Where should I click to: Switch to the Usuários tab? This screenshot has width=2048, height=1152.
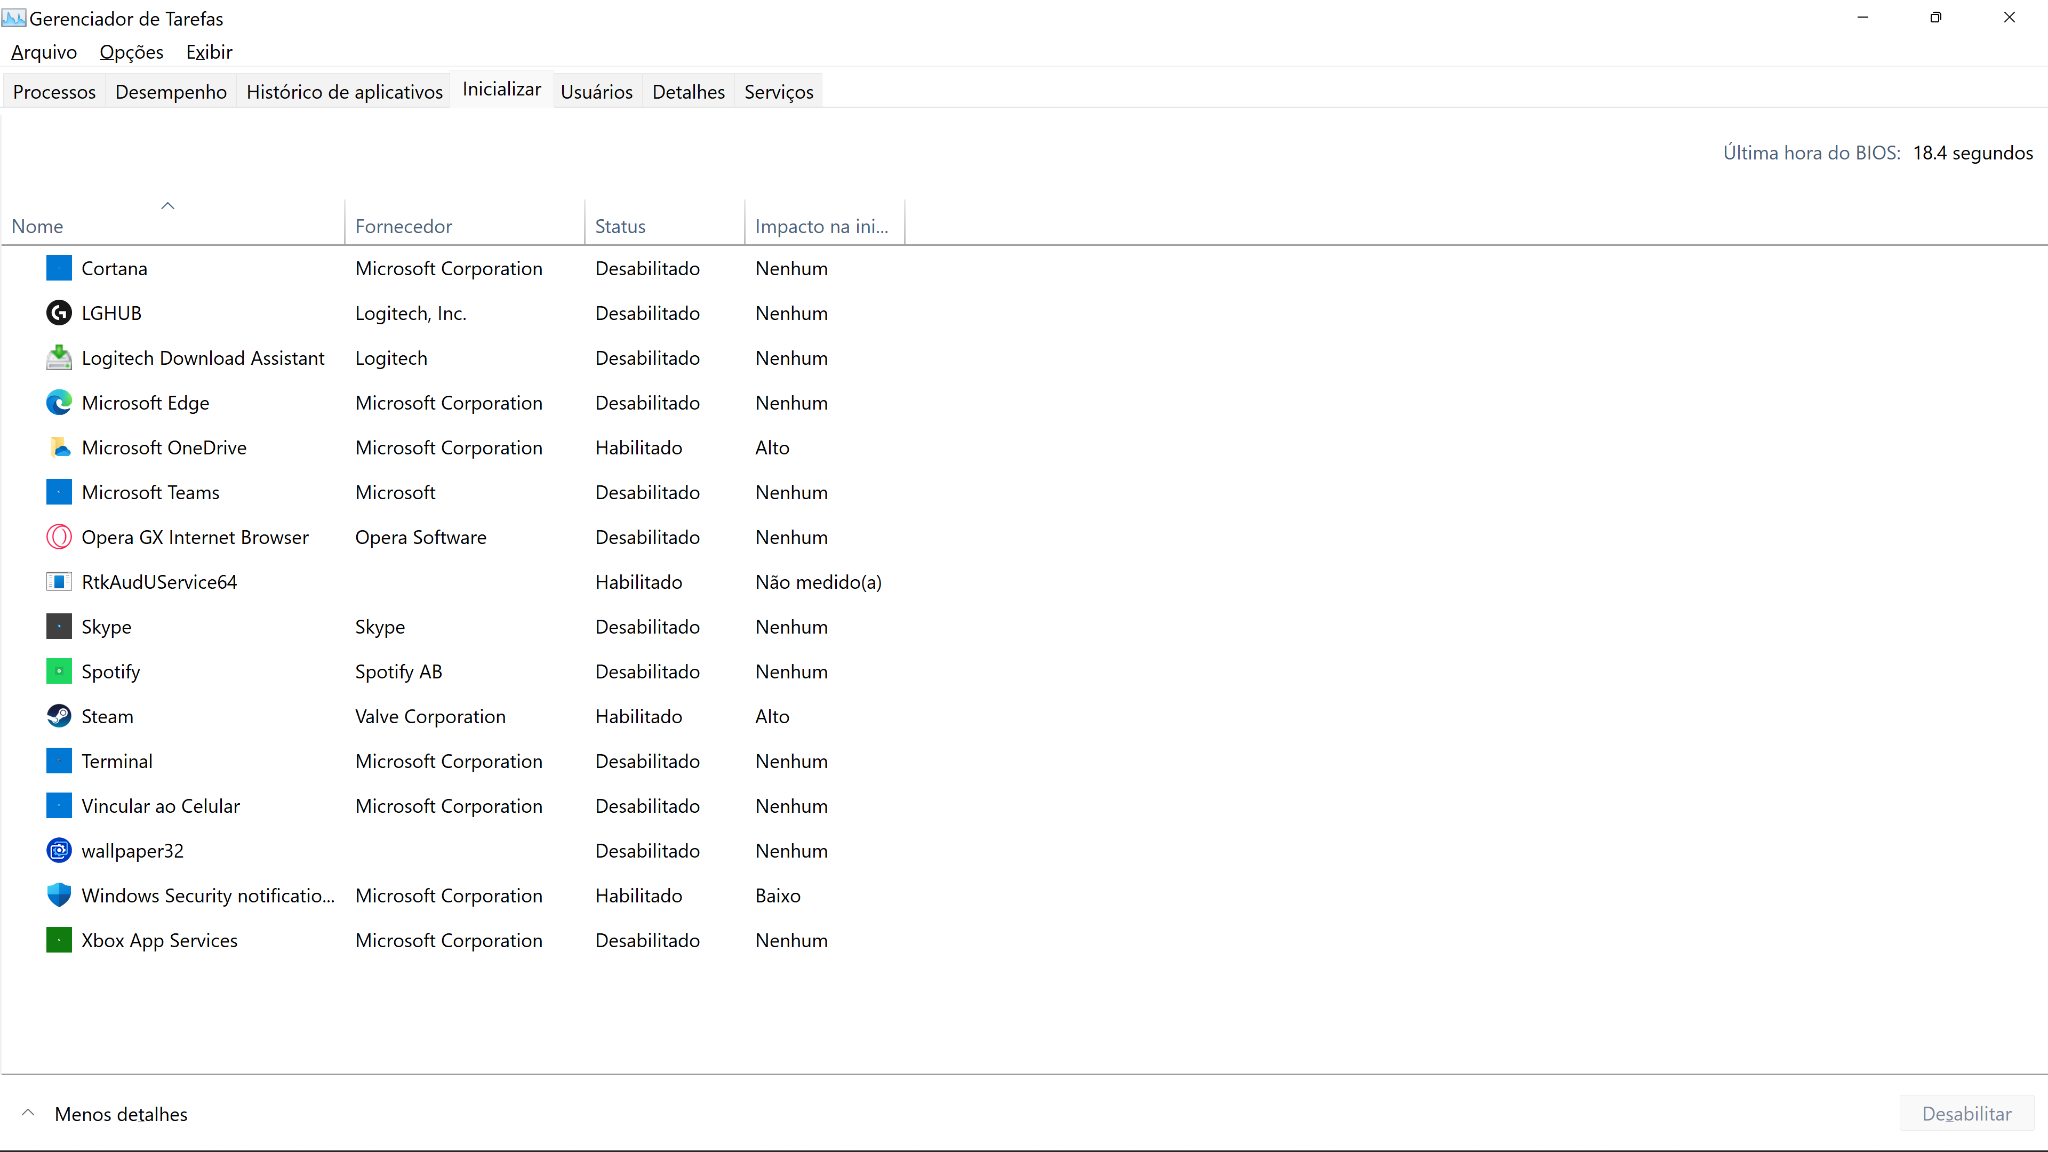[597, 92]
